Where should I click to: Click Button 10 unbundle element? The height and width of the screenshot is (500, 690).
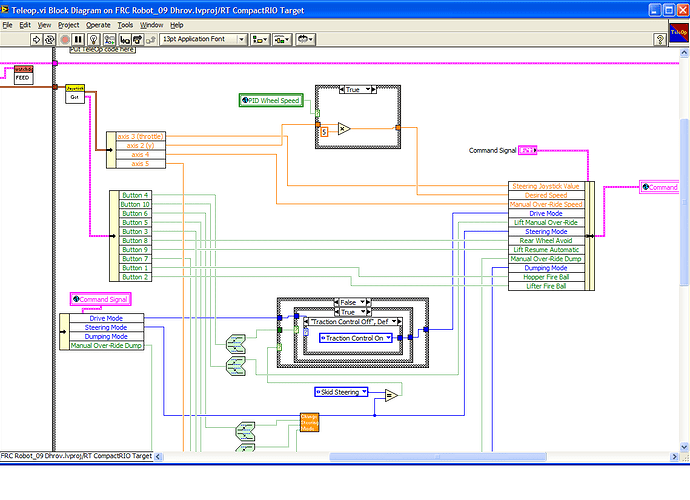click(135, 204)
